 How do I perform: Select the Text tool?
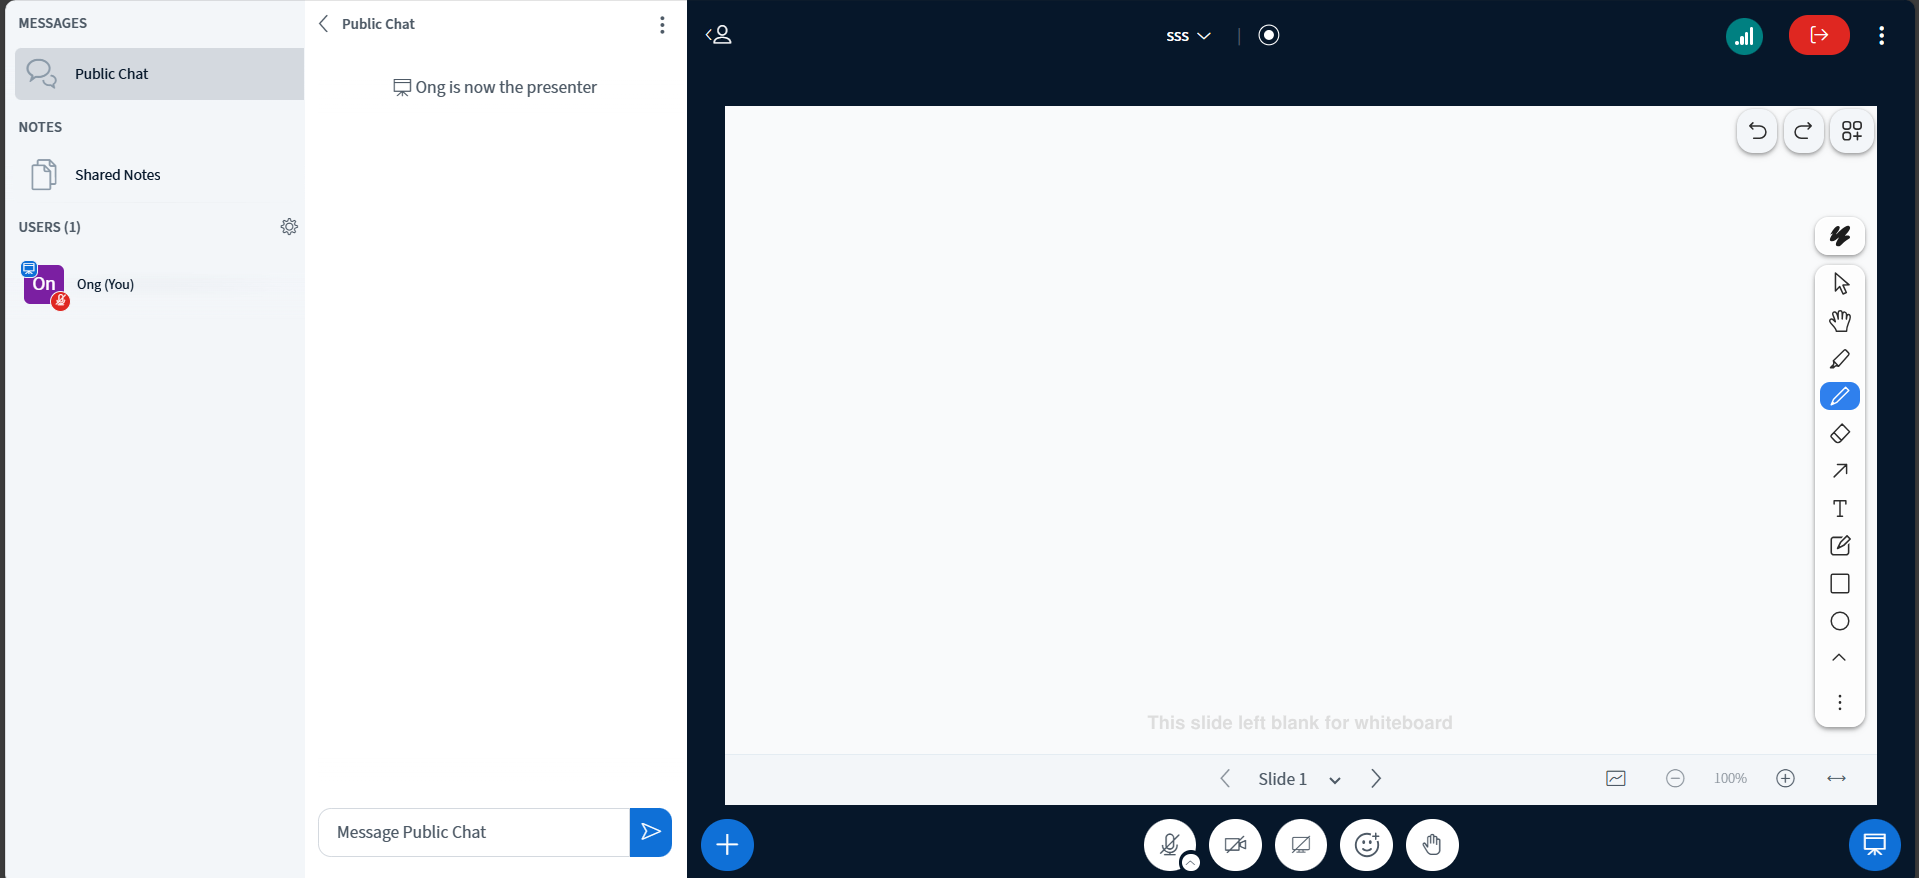(x=1839, y=509)
